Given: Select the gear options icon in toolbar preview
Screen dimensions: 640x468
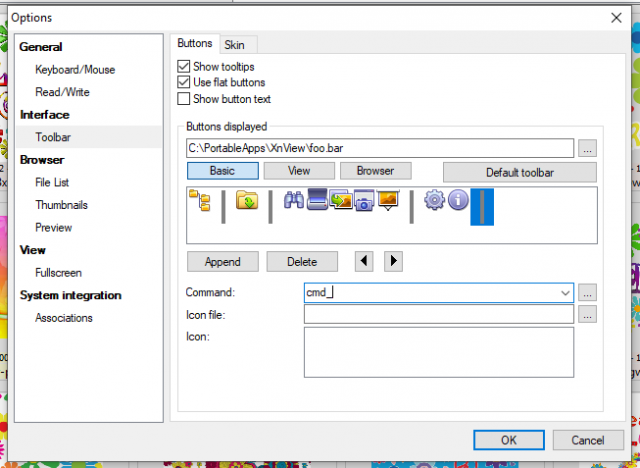Looking at the screenshot, I should point(434,200).
